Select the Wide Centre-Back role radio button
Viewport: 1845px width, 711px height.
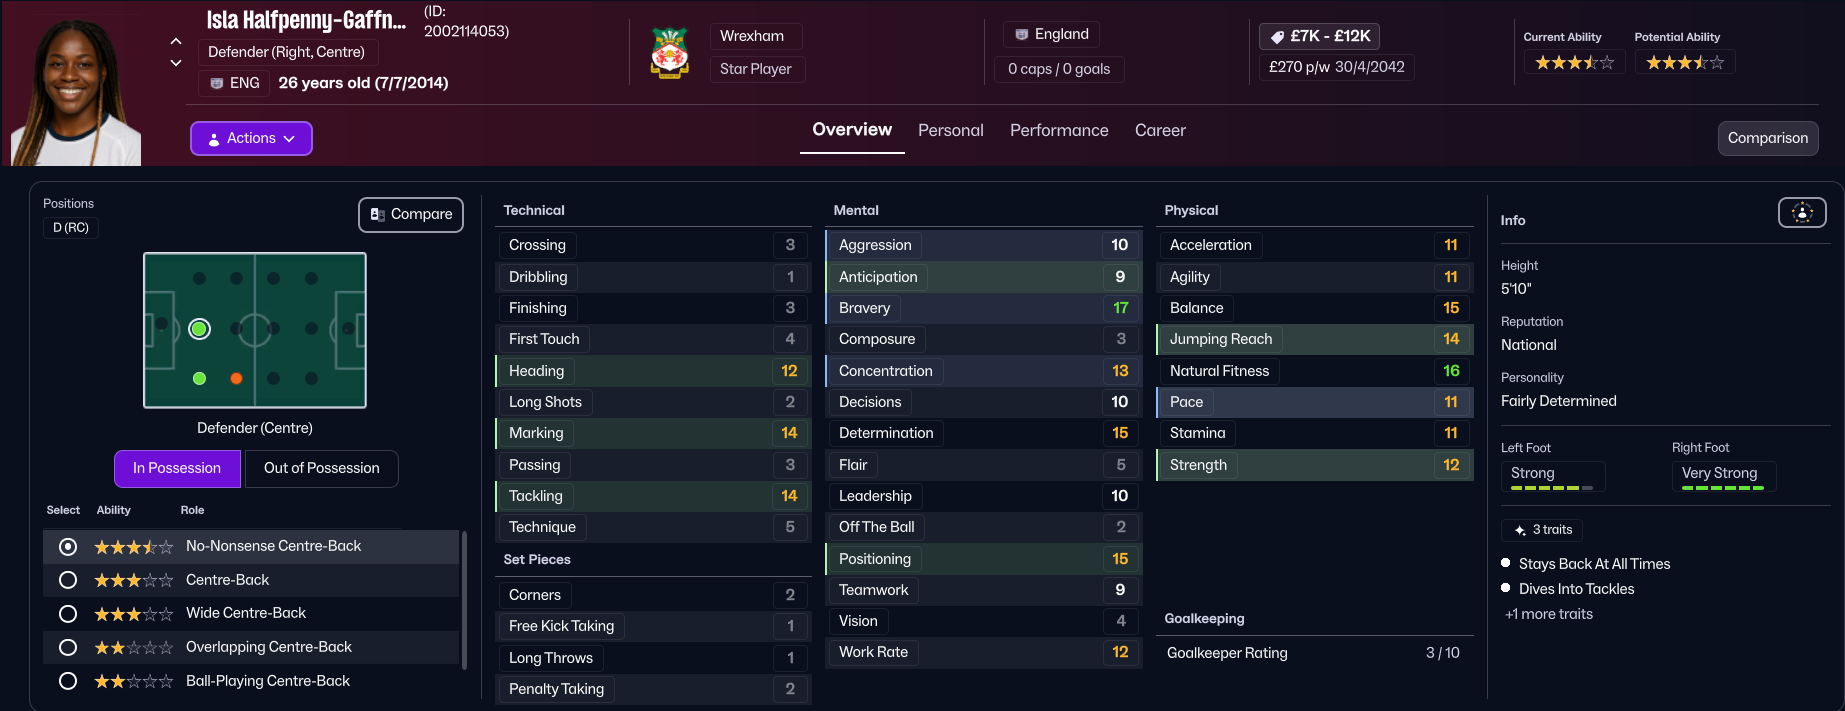(x=68, y=614)
